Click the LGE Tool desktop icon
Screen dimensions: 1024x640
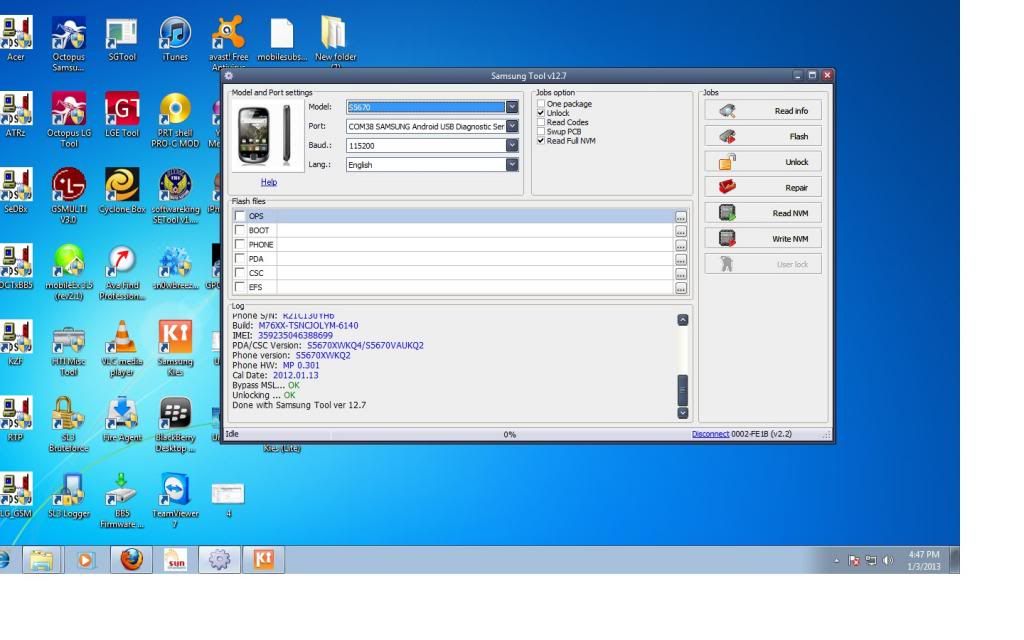tap(122, 115)
